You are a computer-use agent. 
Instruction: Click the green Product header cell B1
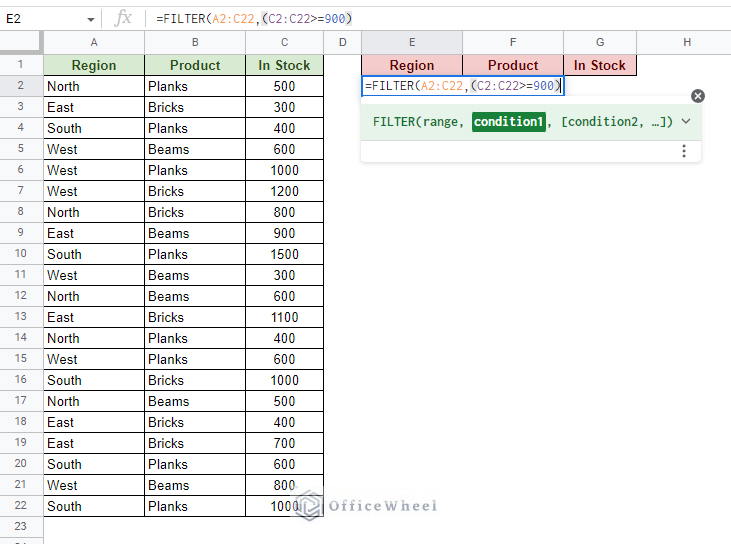[x=195, y=65]
